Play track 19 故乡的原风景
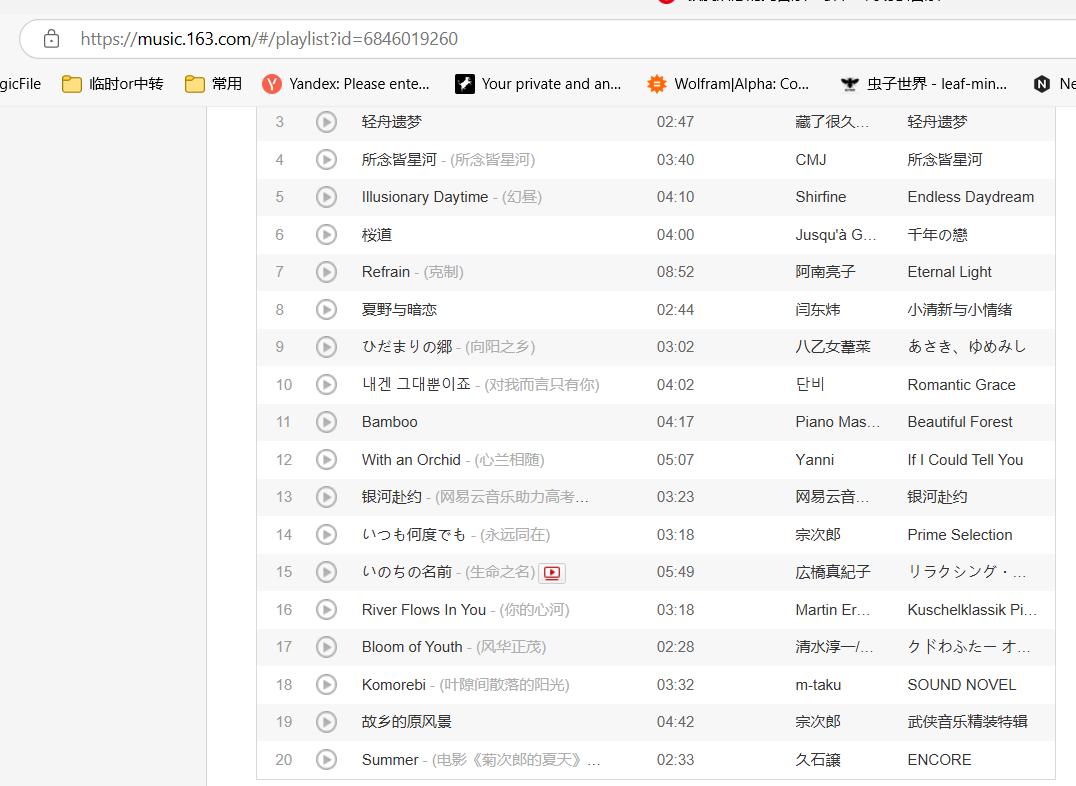This screenshot has width=1076, height=786. tap(326, 721)
